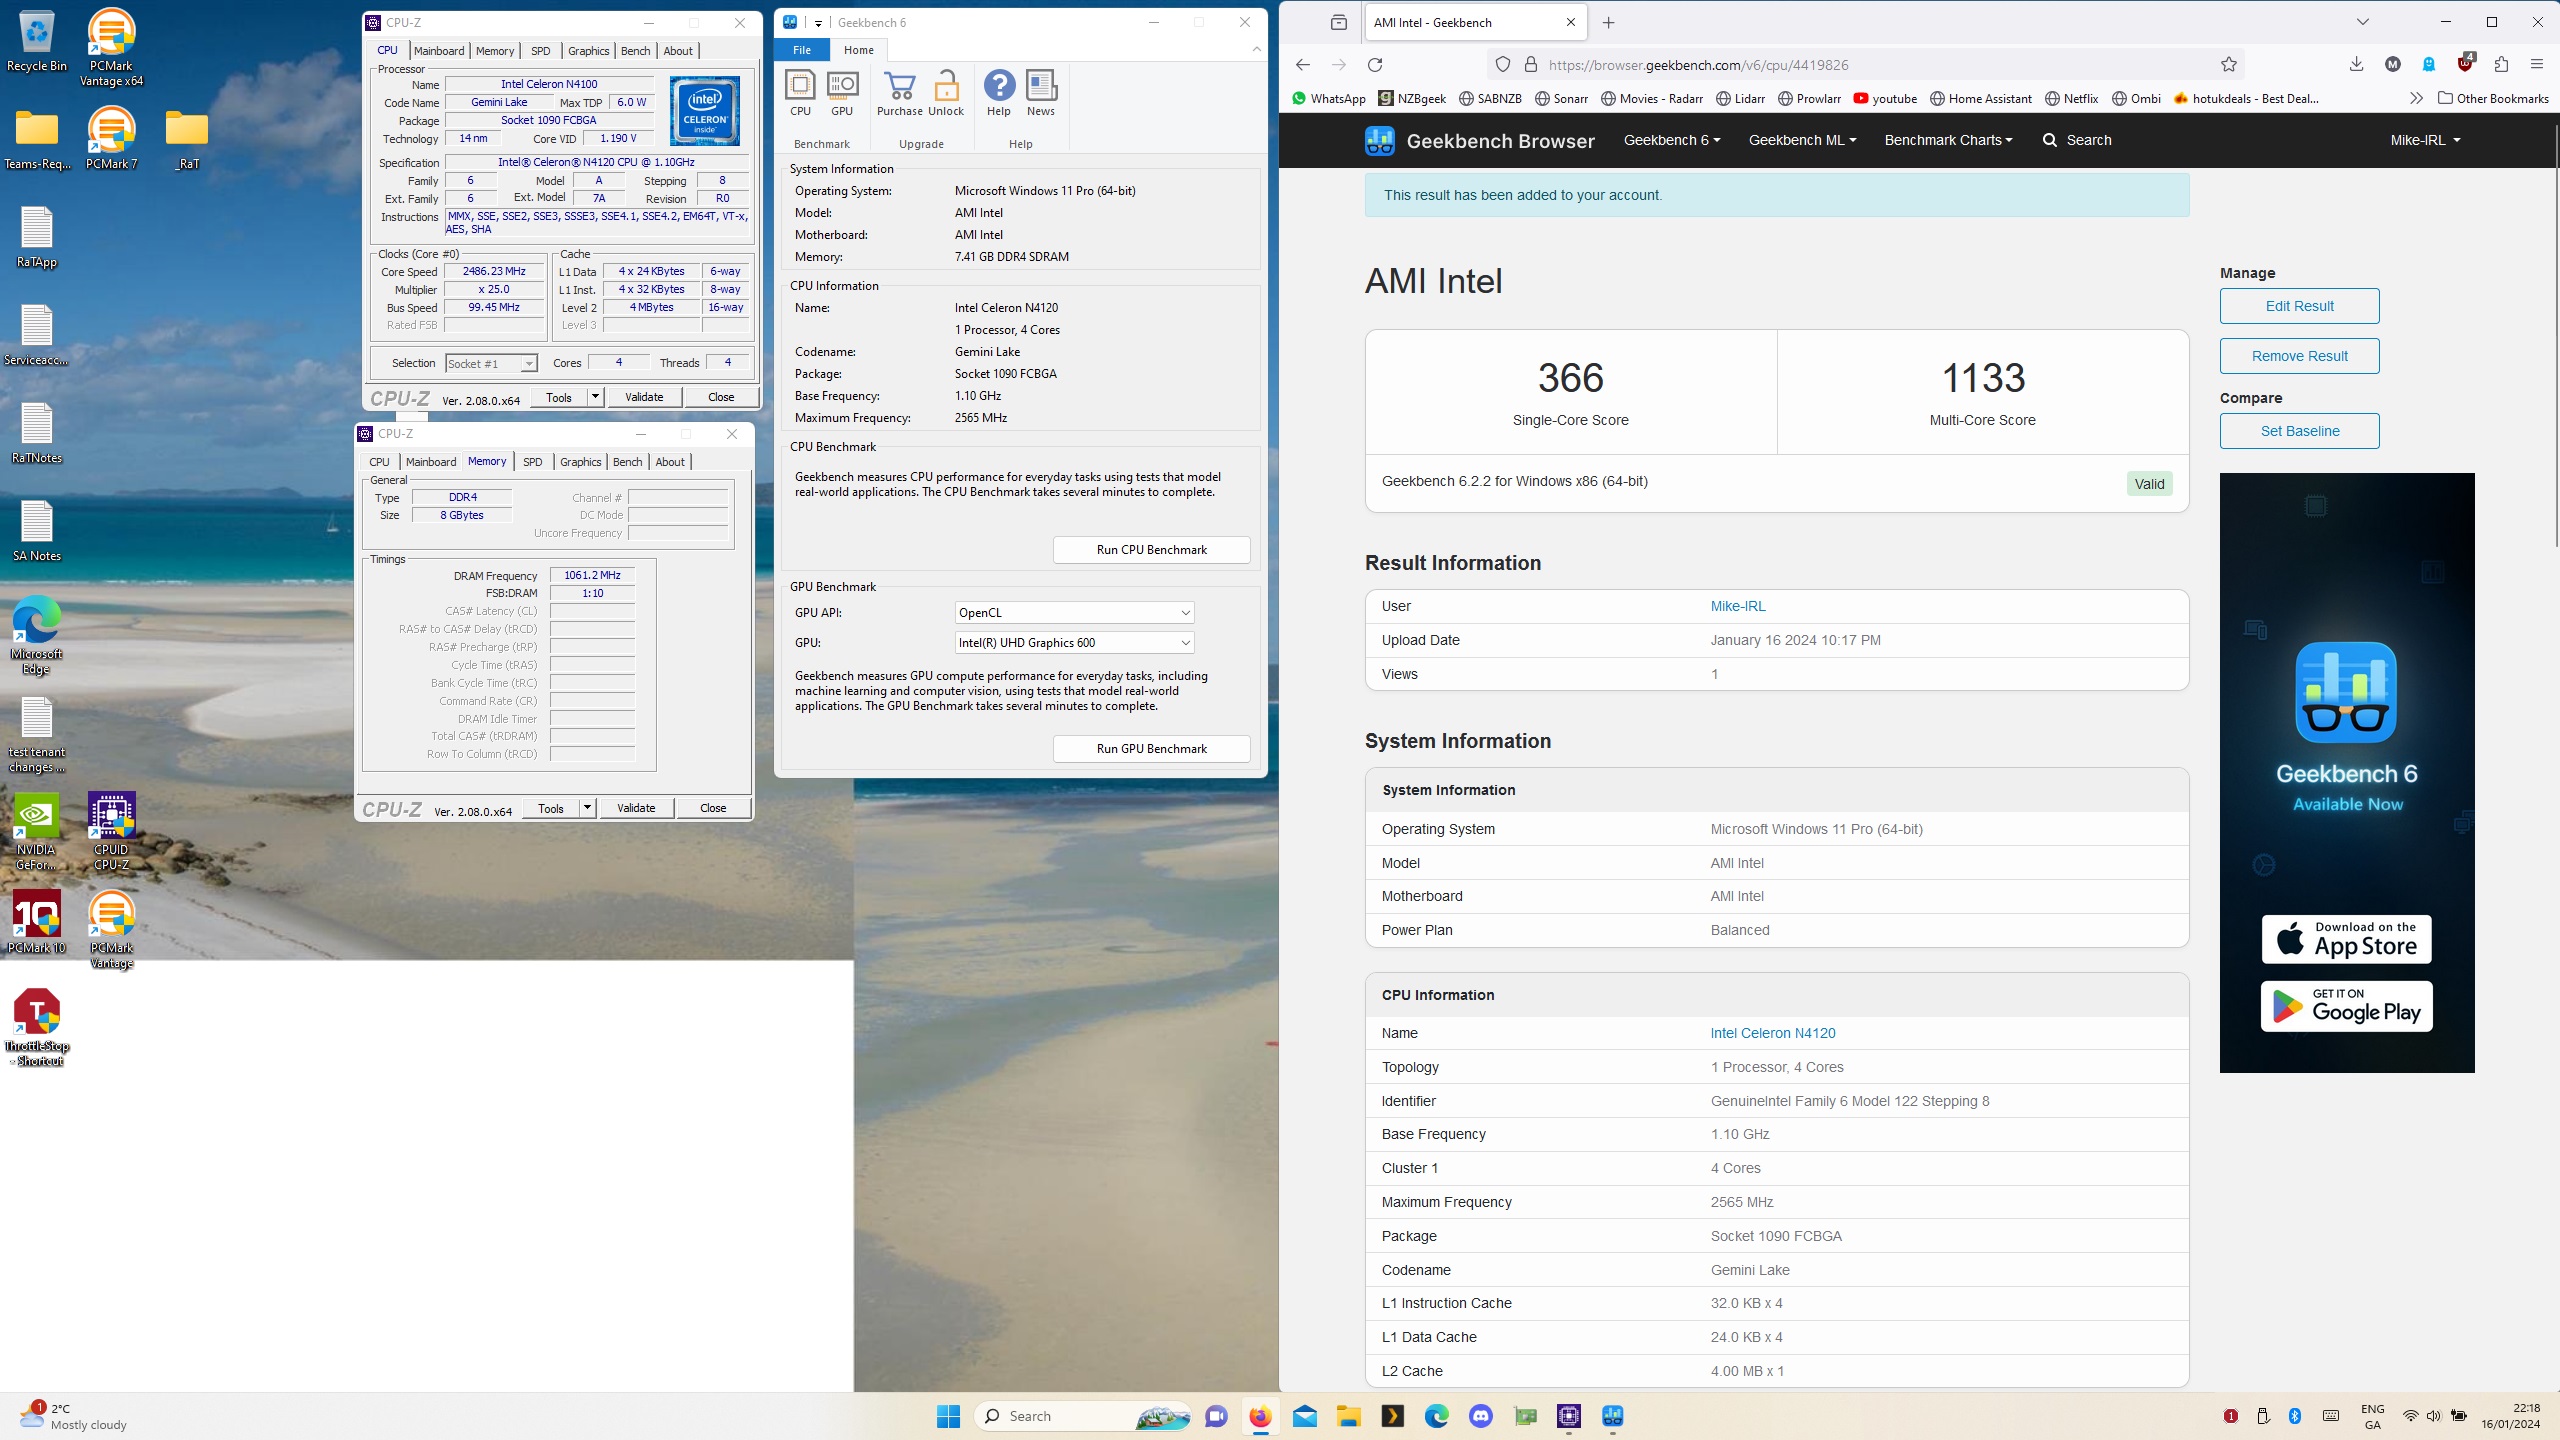Click Run CPU Benchmark button
2560x1440 pixels.
coord(1151,550)
